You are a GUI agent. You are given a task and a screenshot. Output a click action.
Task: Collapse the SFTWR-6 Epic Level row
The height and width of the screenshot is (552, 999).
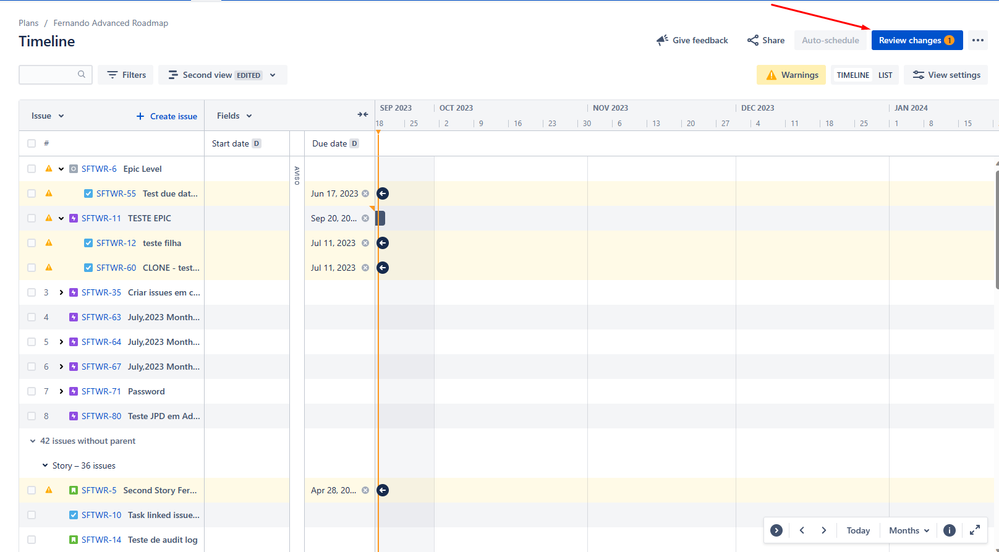pyautogui.click(x=61, y=169)
